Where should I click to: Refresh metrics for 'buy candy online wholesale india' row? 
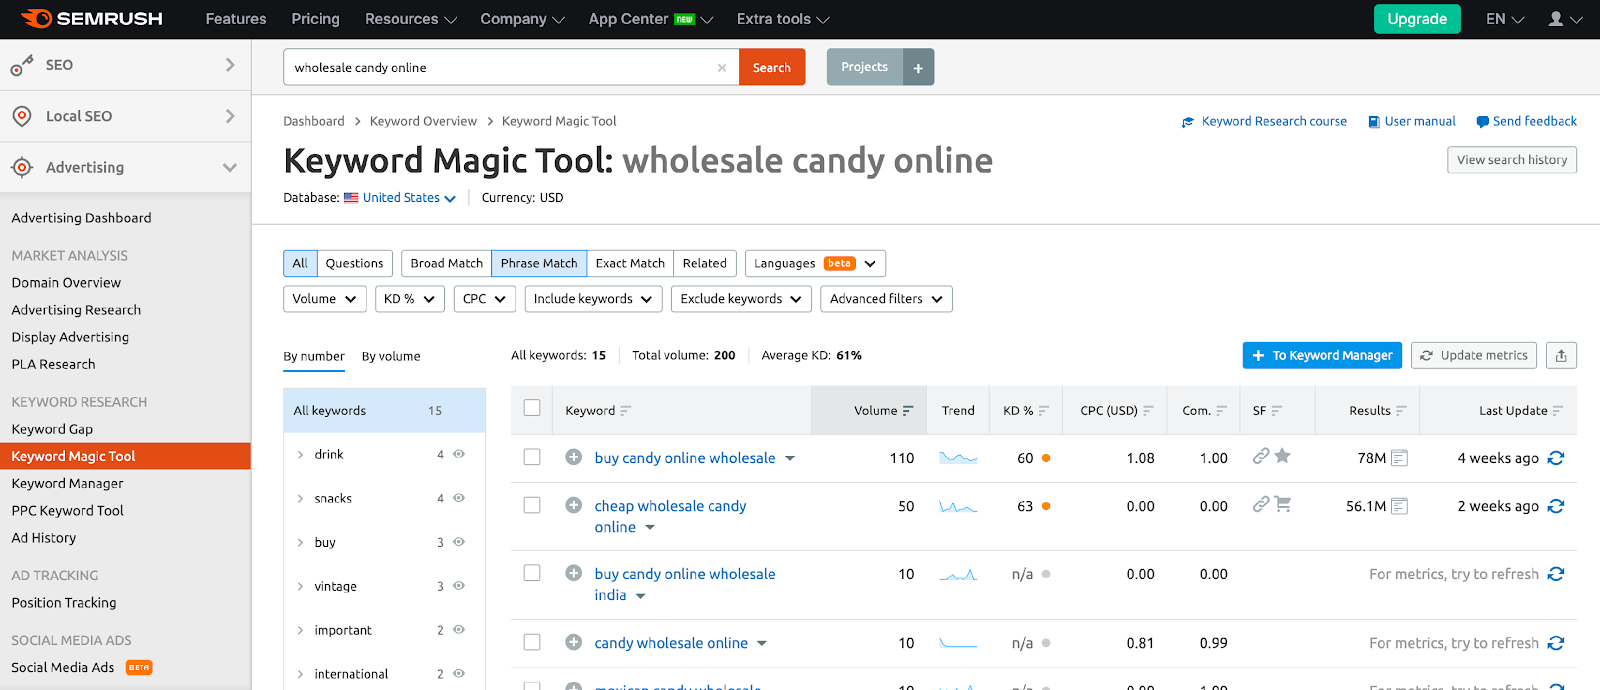[1556, 574]
